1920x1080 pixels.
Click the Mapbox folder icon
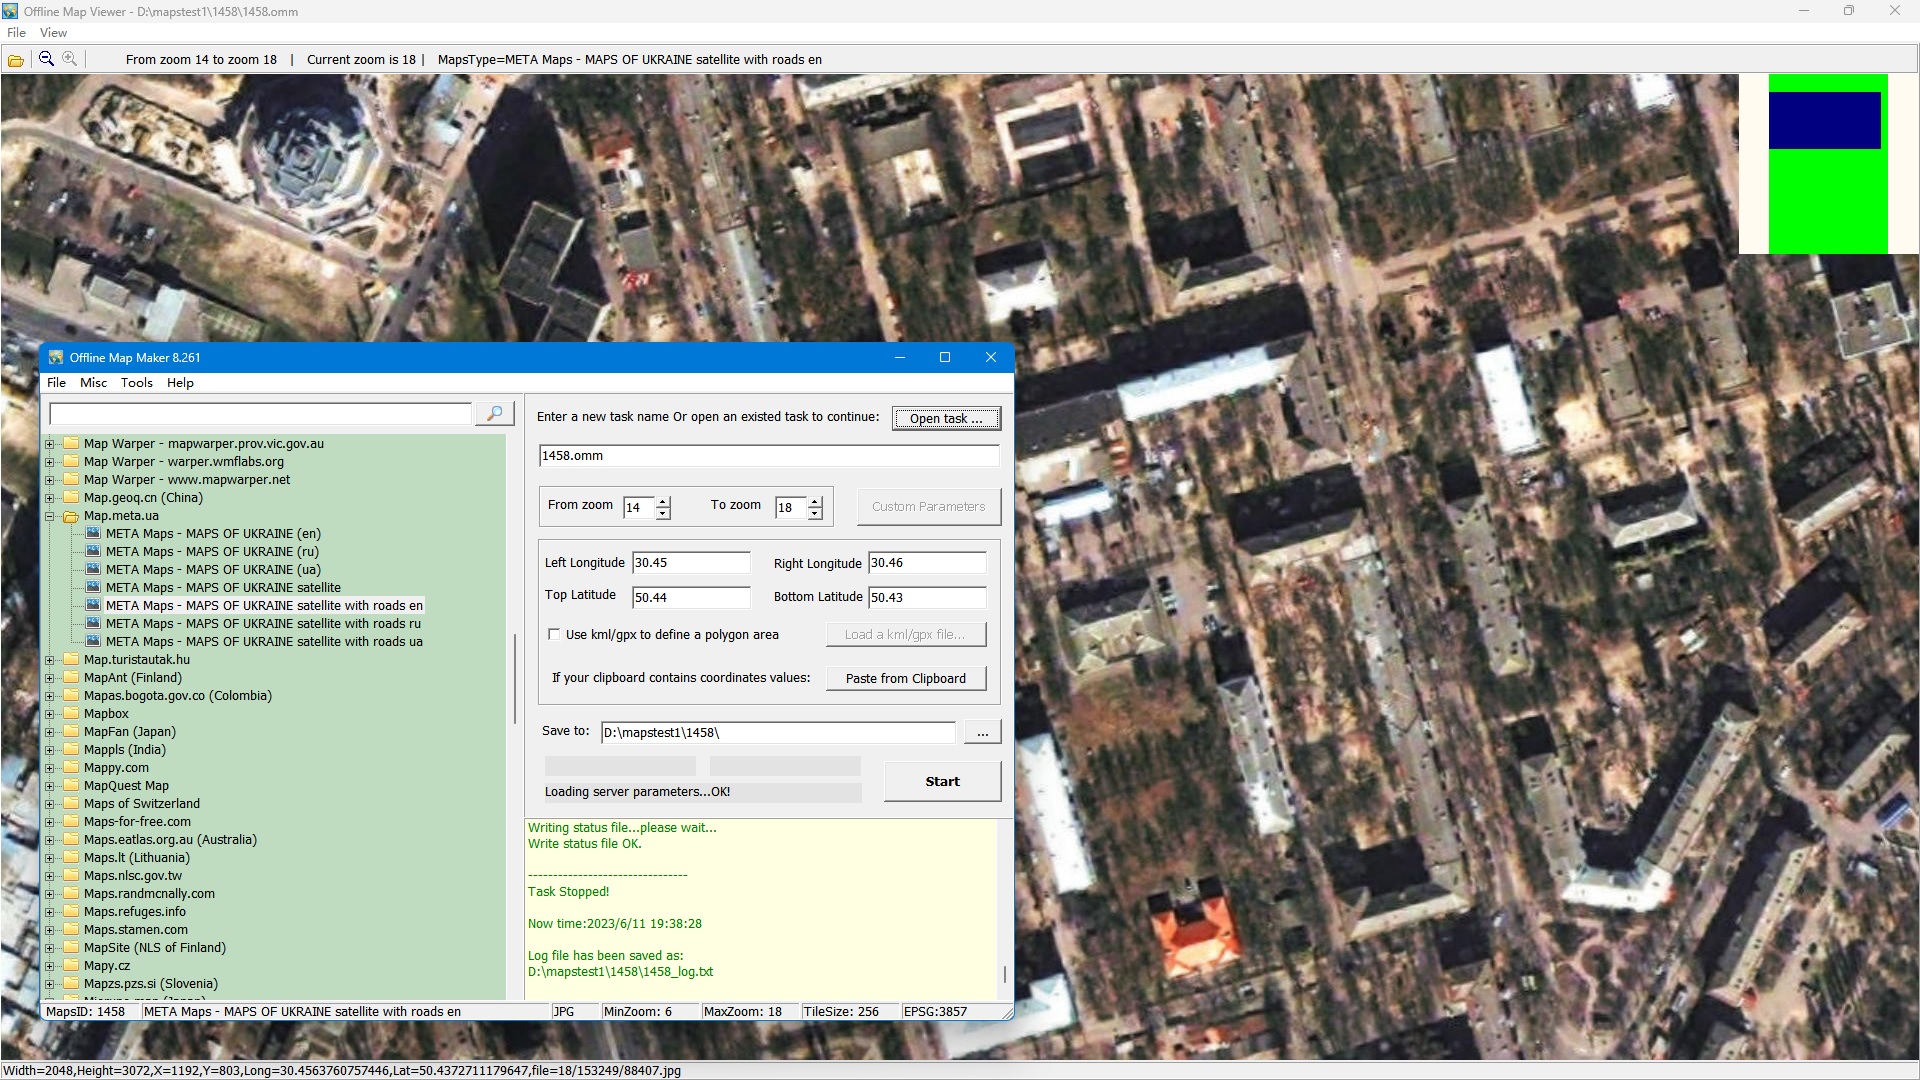click(x=71, y=714)
